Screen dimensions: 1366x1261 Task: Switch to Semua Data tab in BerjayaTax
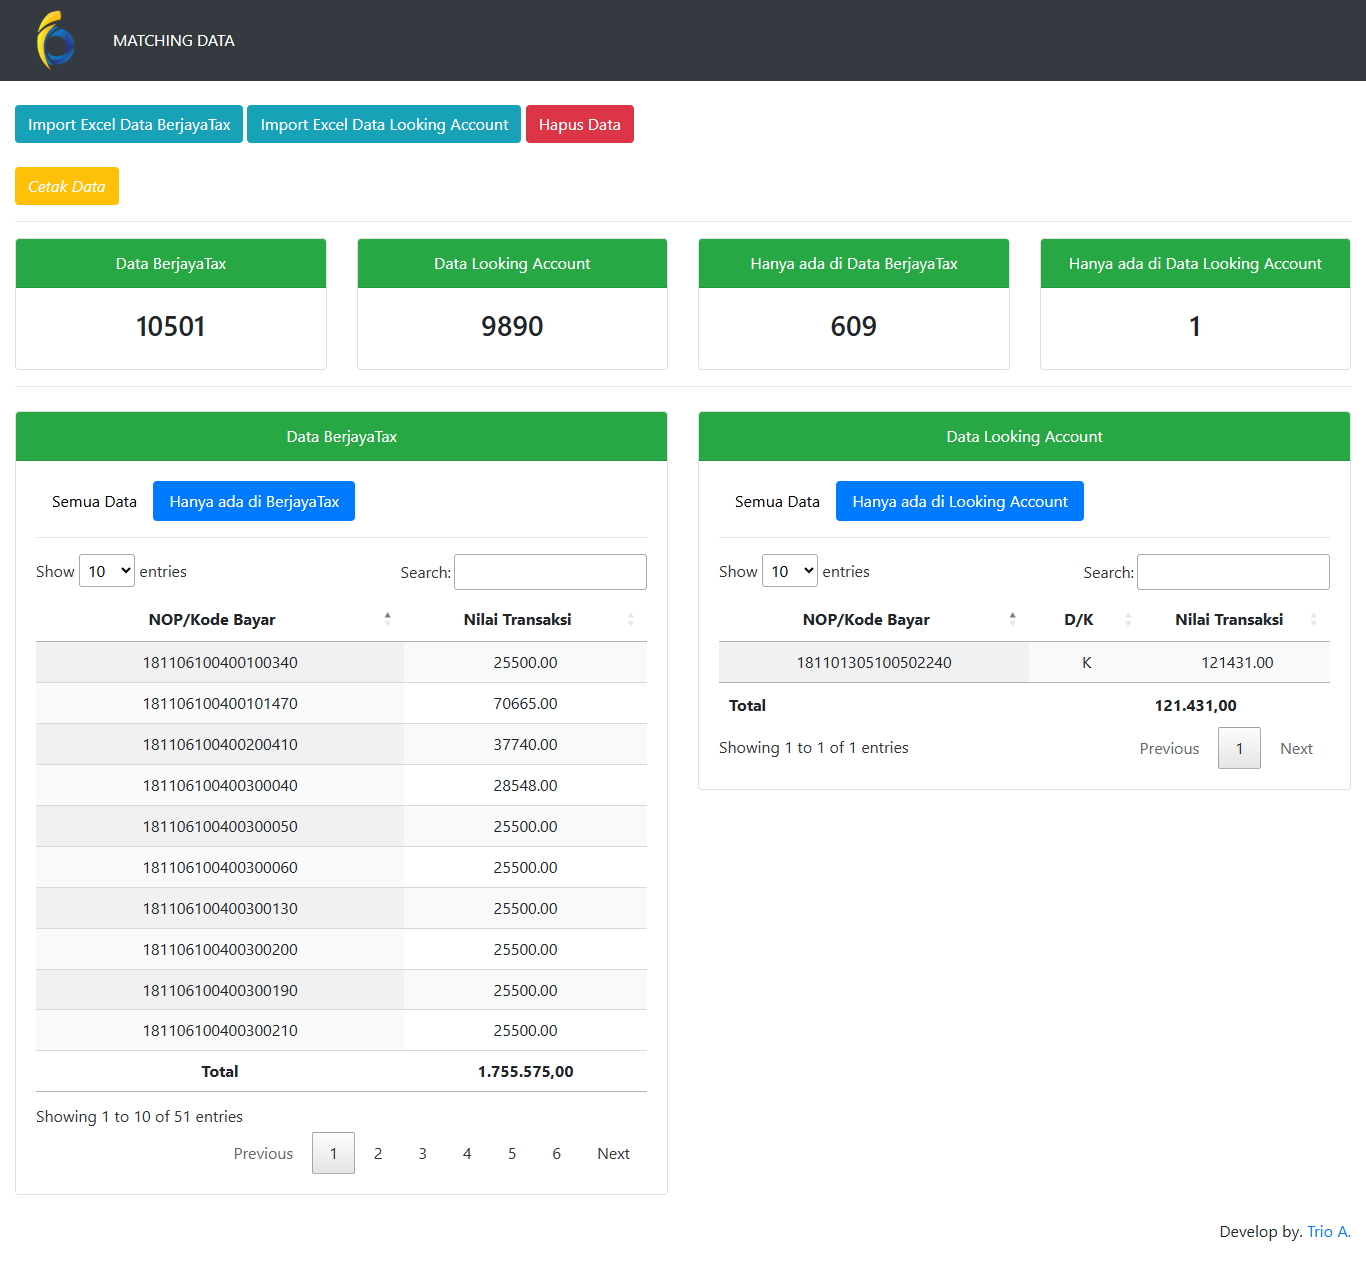94,502
